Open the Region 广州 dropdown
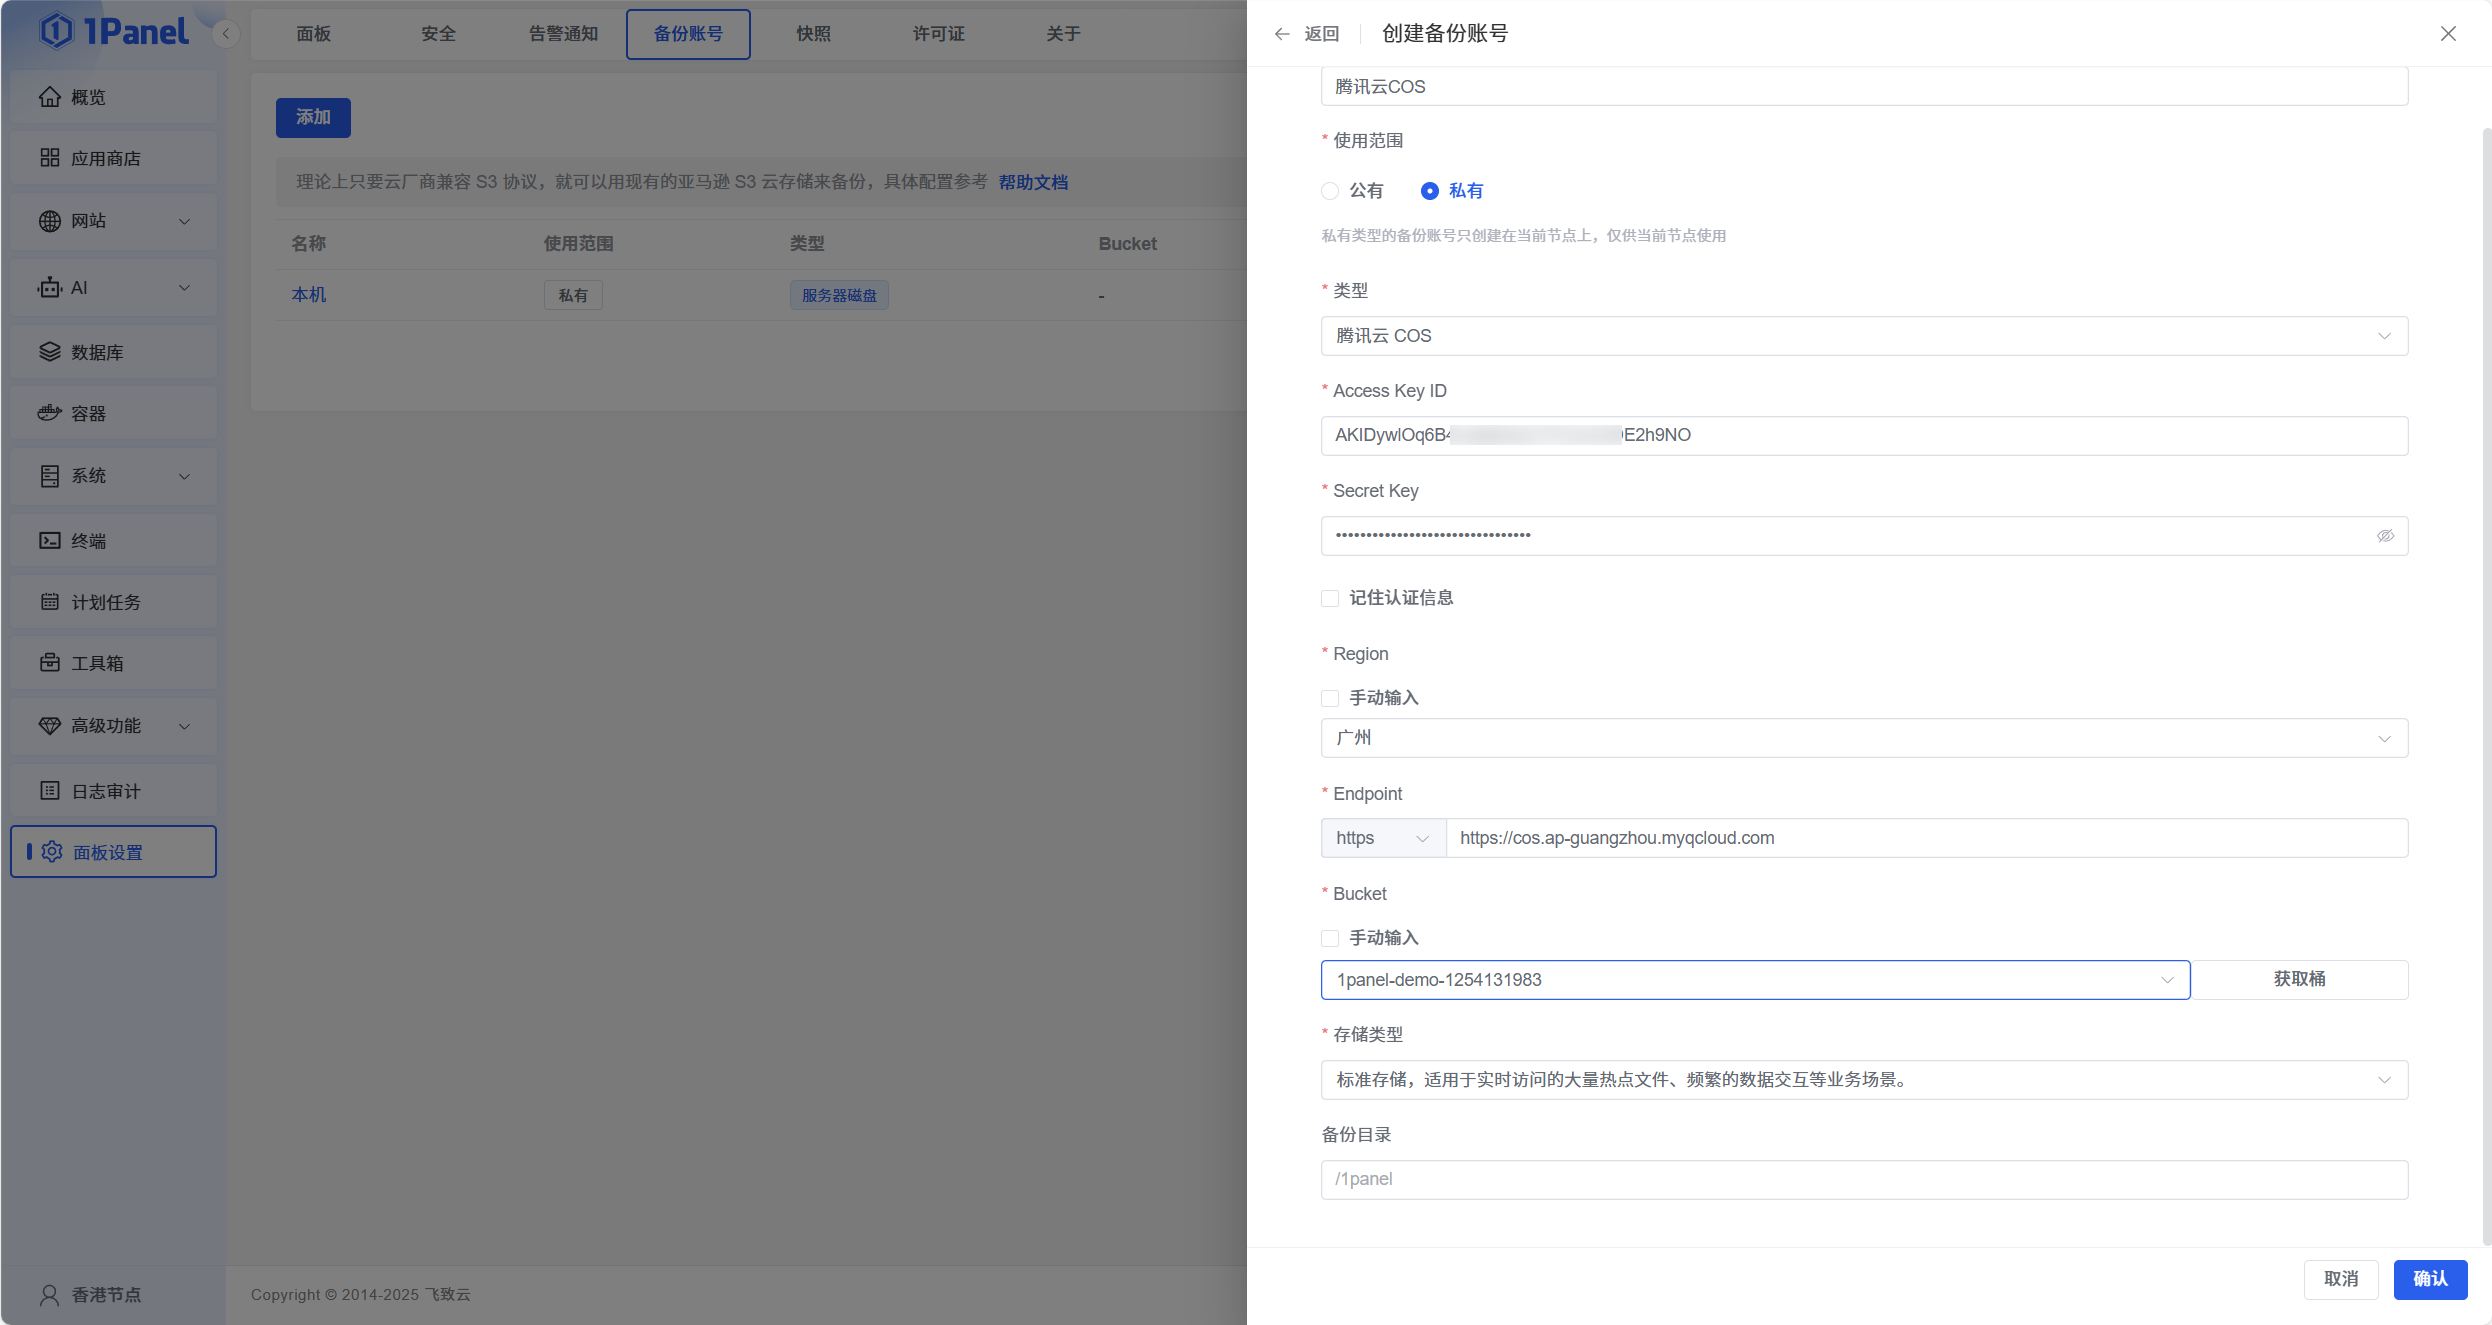 click(1864, 738)
